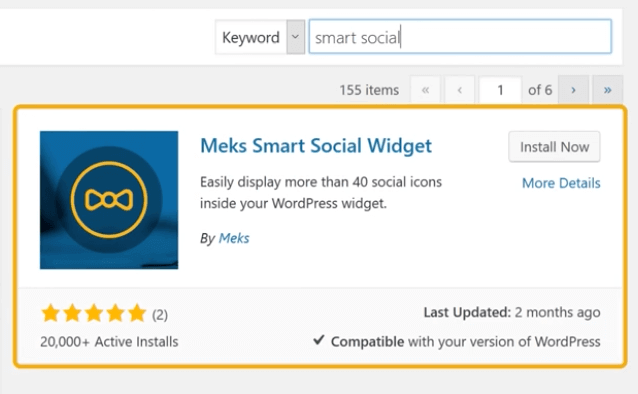Click the fifth rating star
This screenshot has height=394, width=638.
(x=137, y=313)
